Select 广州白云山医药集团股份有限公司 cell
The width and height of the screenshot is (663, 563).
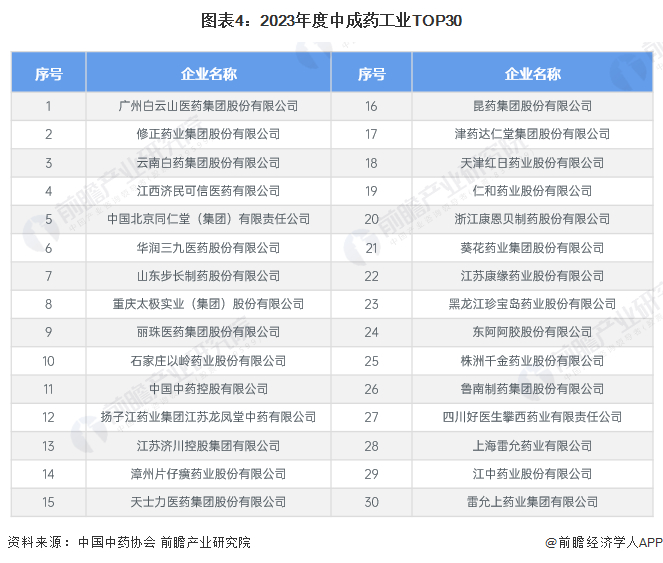pyautogui.click(x=208, y=106)
